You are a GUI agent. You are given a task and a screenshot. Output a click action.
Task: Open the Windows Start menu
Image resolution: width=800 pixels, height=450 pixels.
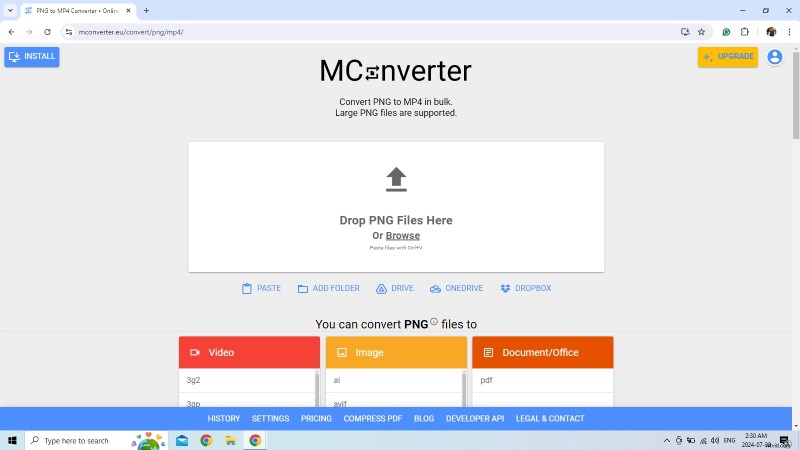pyautogui.click(x=12, y=440)
